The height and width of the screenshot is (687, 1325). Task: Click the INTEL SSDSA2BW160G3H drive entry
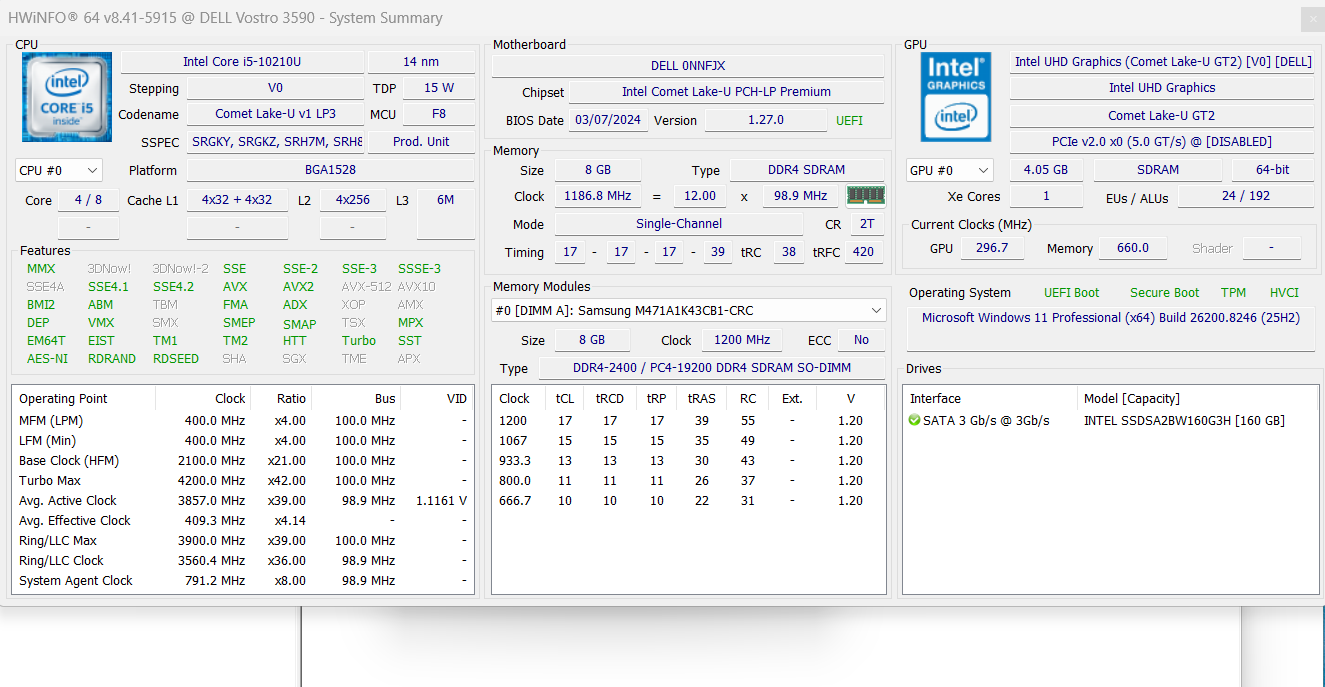pos(1184,421)
